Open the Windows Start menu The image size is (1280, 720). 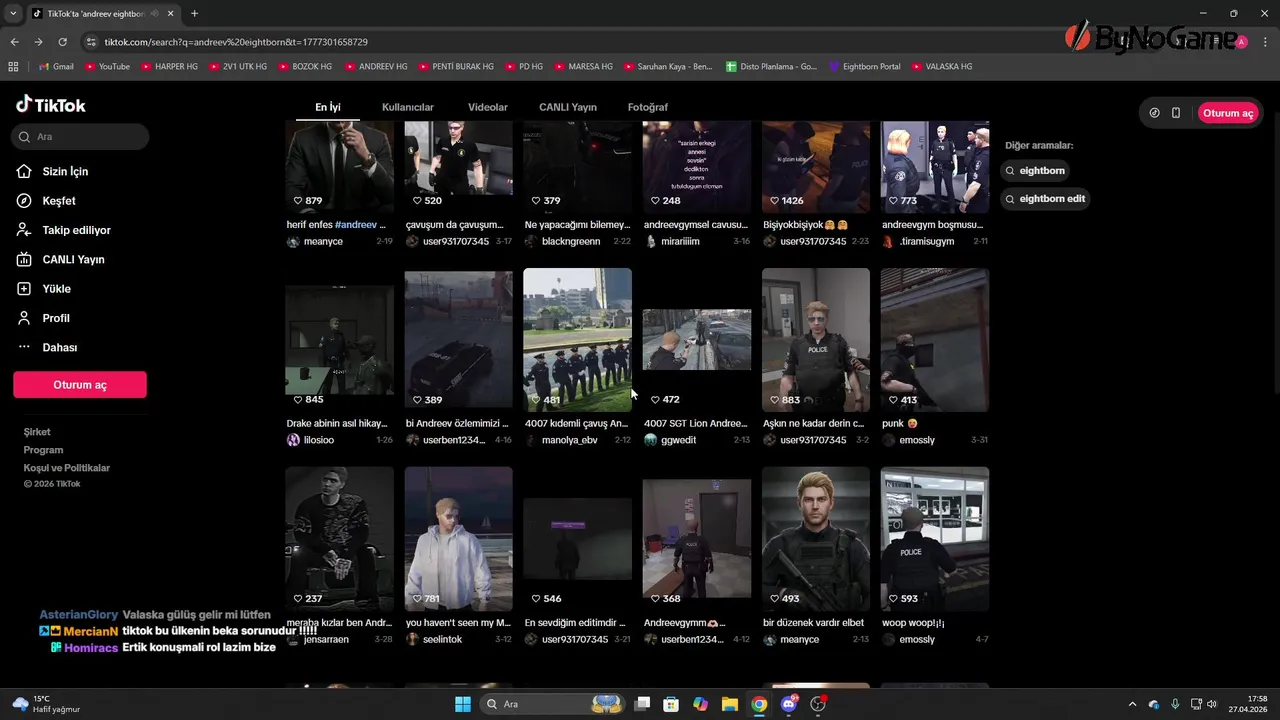tap(463, 704)
